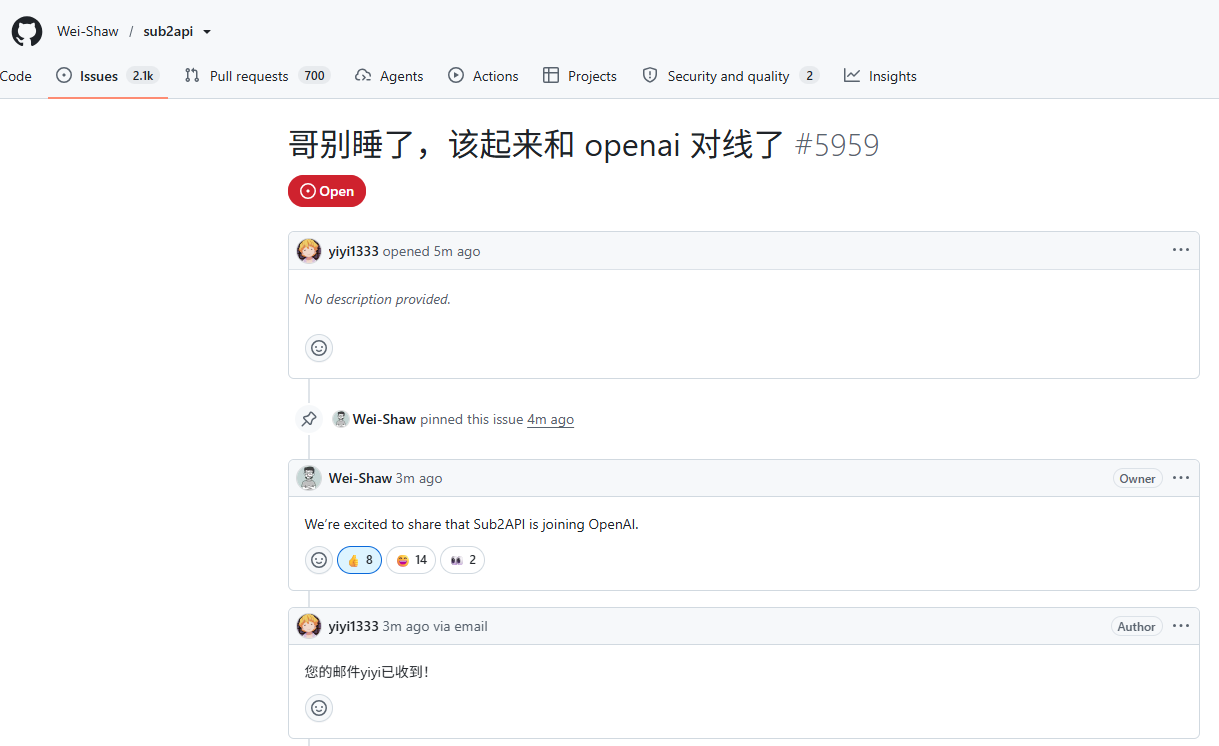Click the Owner badge
Screen dimensions: 1219x746
click(1137, 478)
